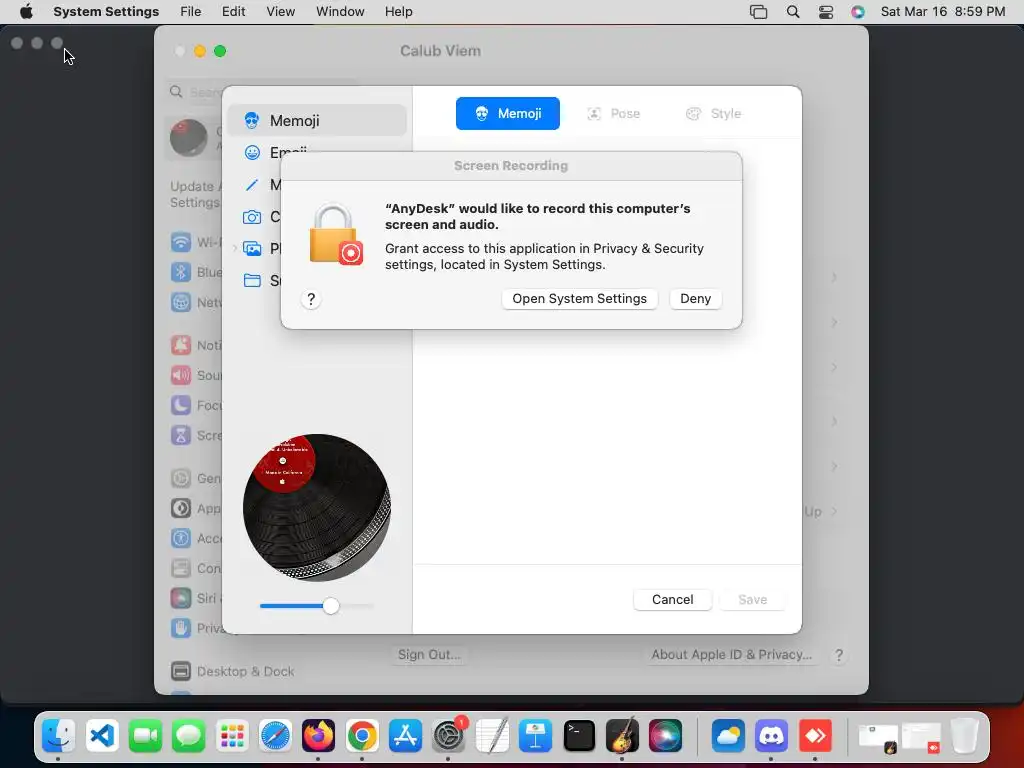This screenshot has height=768, width=1024.
Task: Open the System Settings app menu
Action: coord(106,12)
